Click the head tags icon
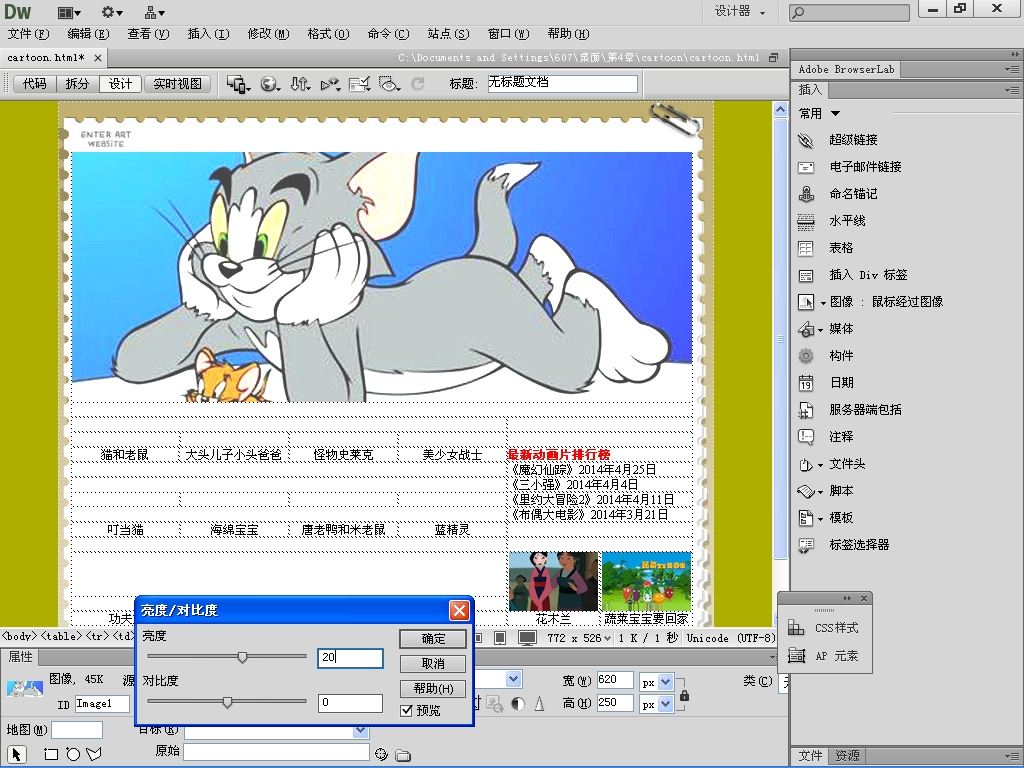1024x768 pixels. point(806,464)
